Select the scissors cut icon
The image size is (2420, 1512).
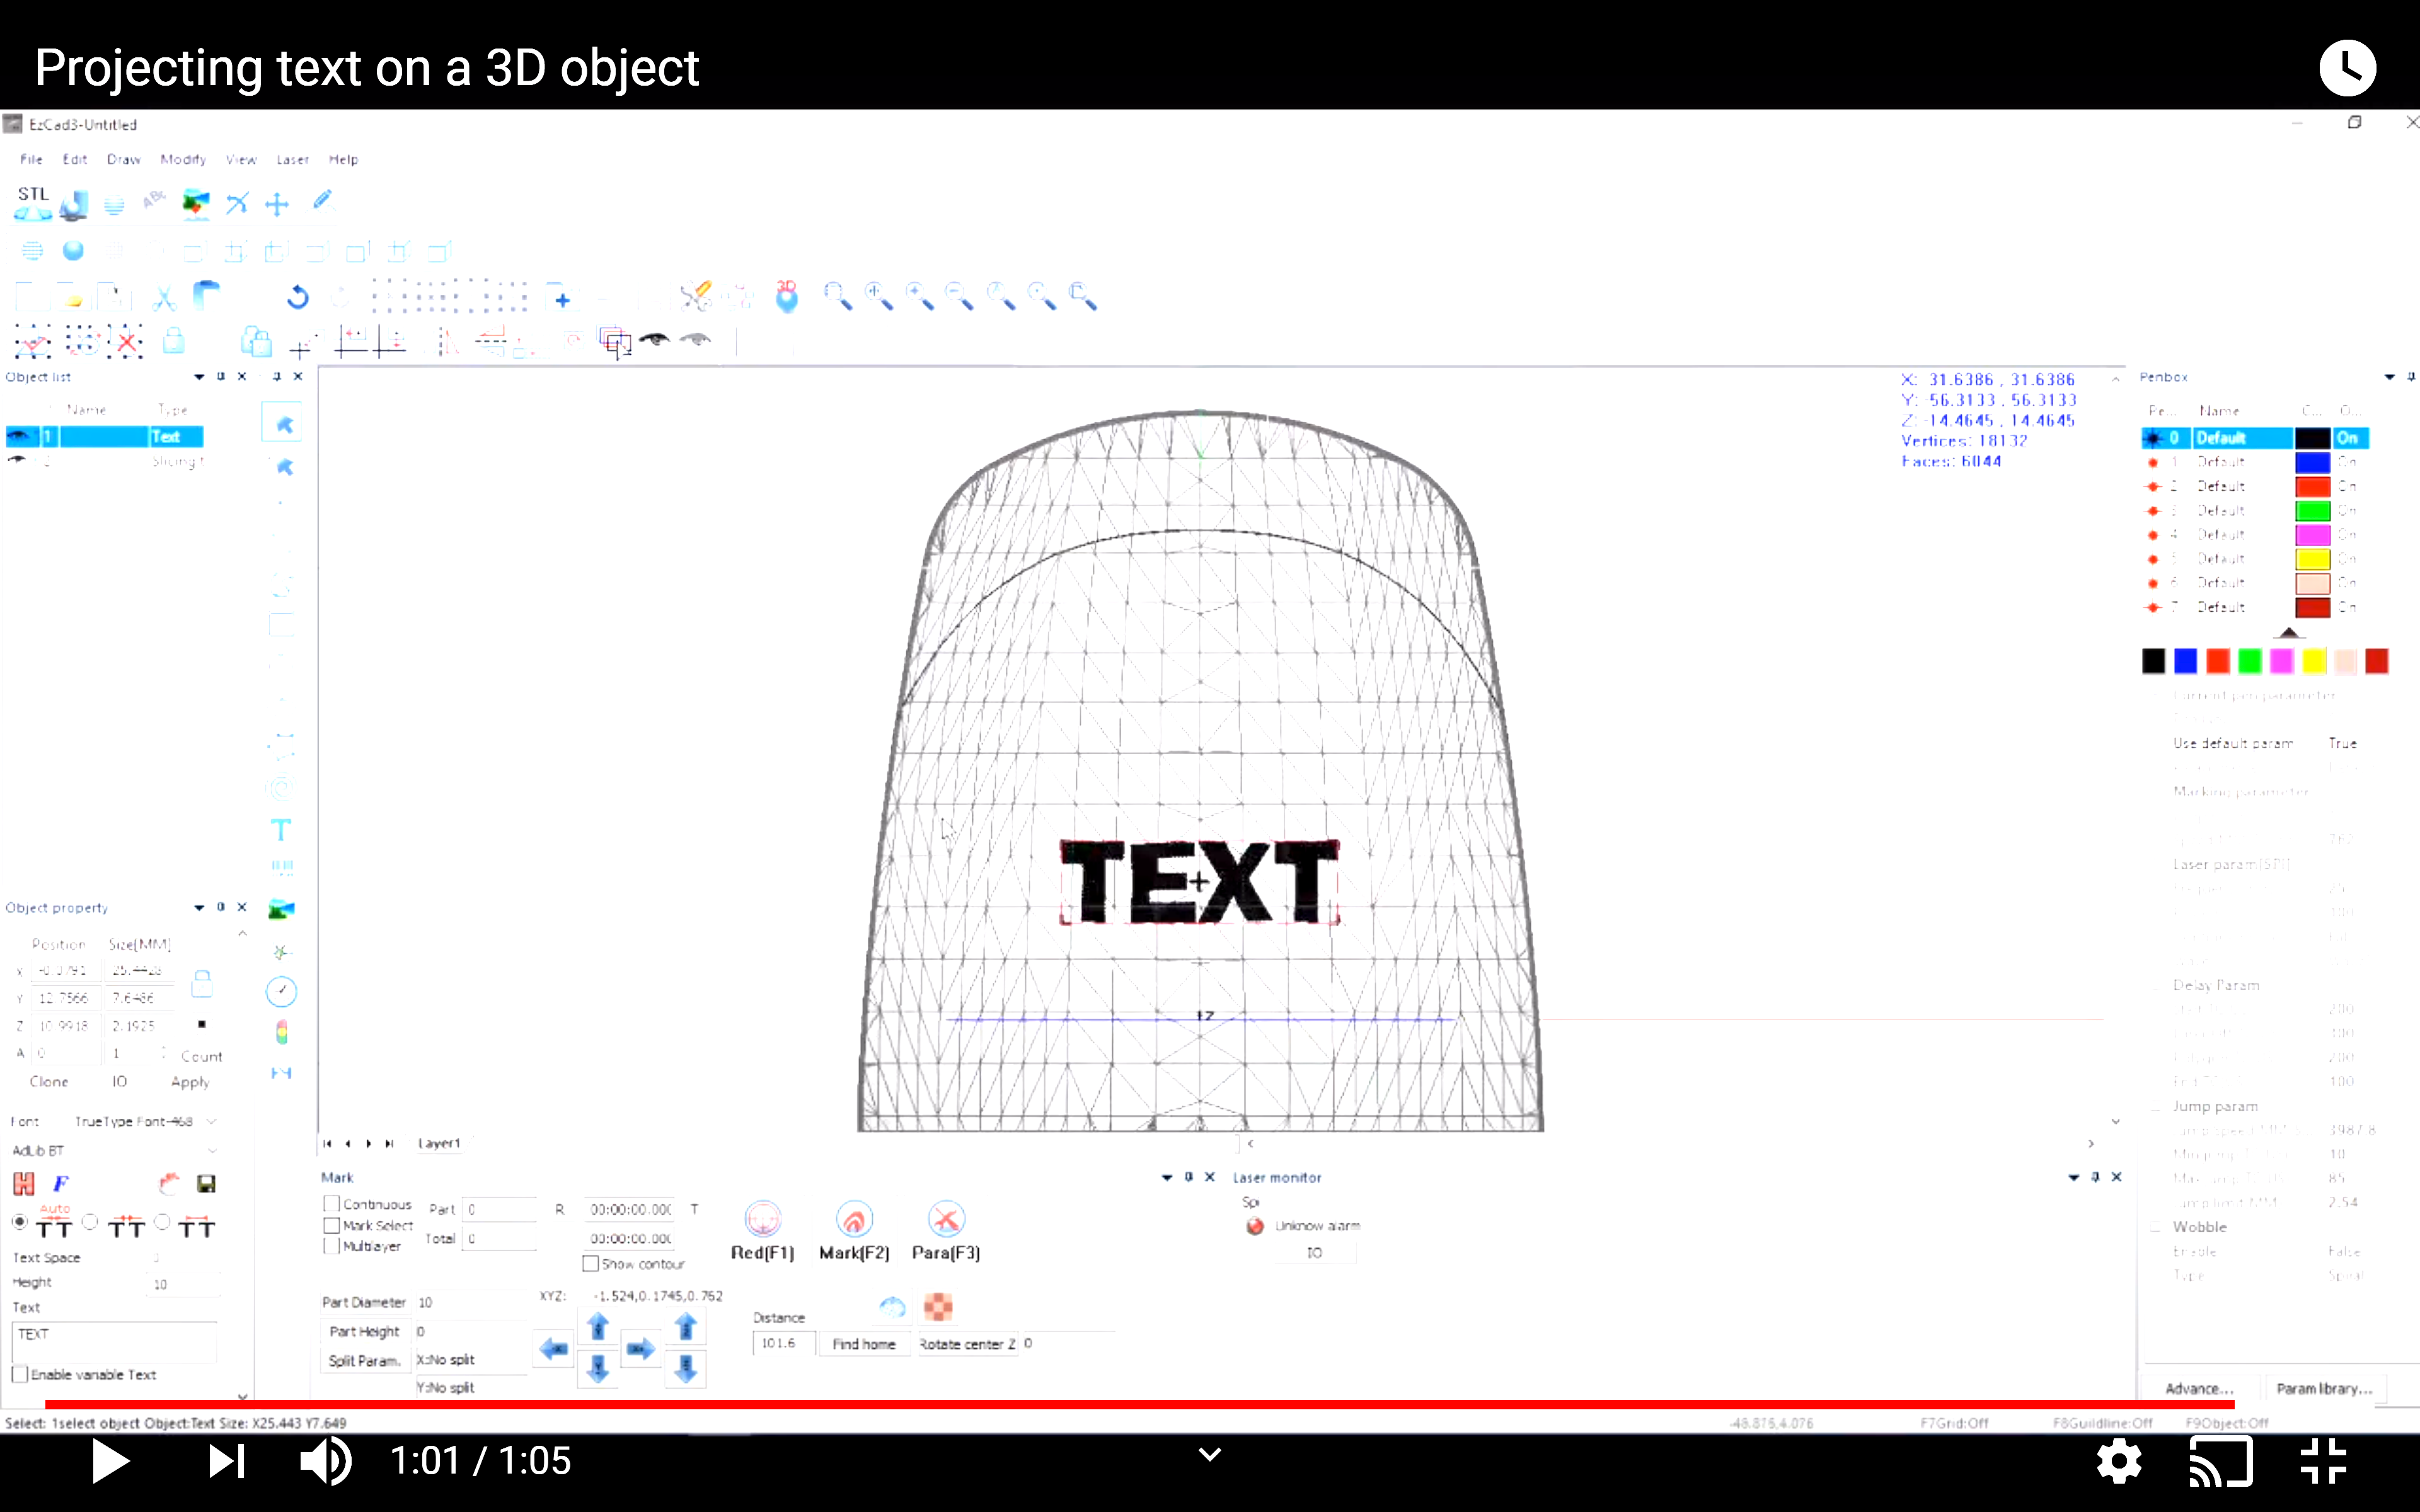pyautogui.click(x=164, y=296)
